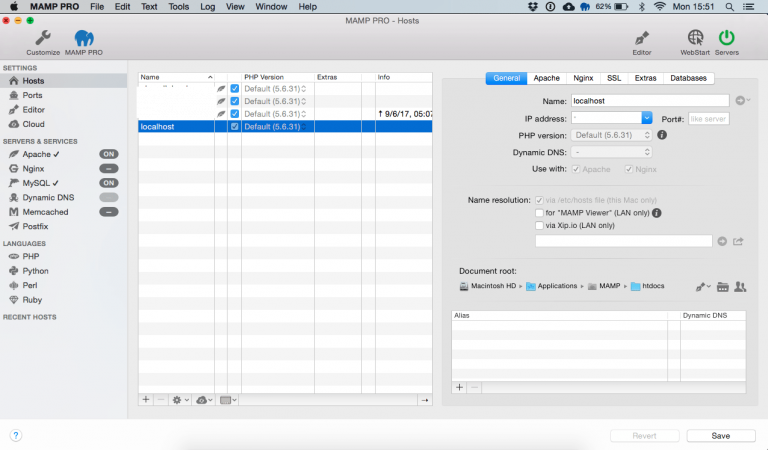Viewport: 768px width, 450px height.
Task: Choose document root folder icon
Action: 722,287
